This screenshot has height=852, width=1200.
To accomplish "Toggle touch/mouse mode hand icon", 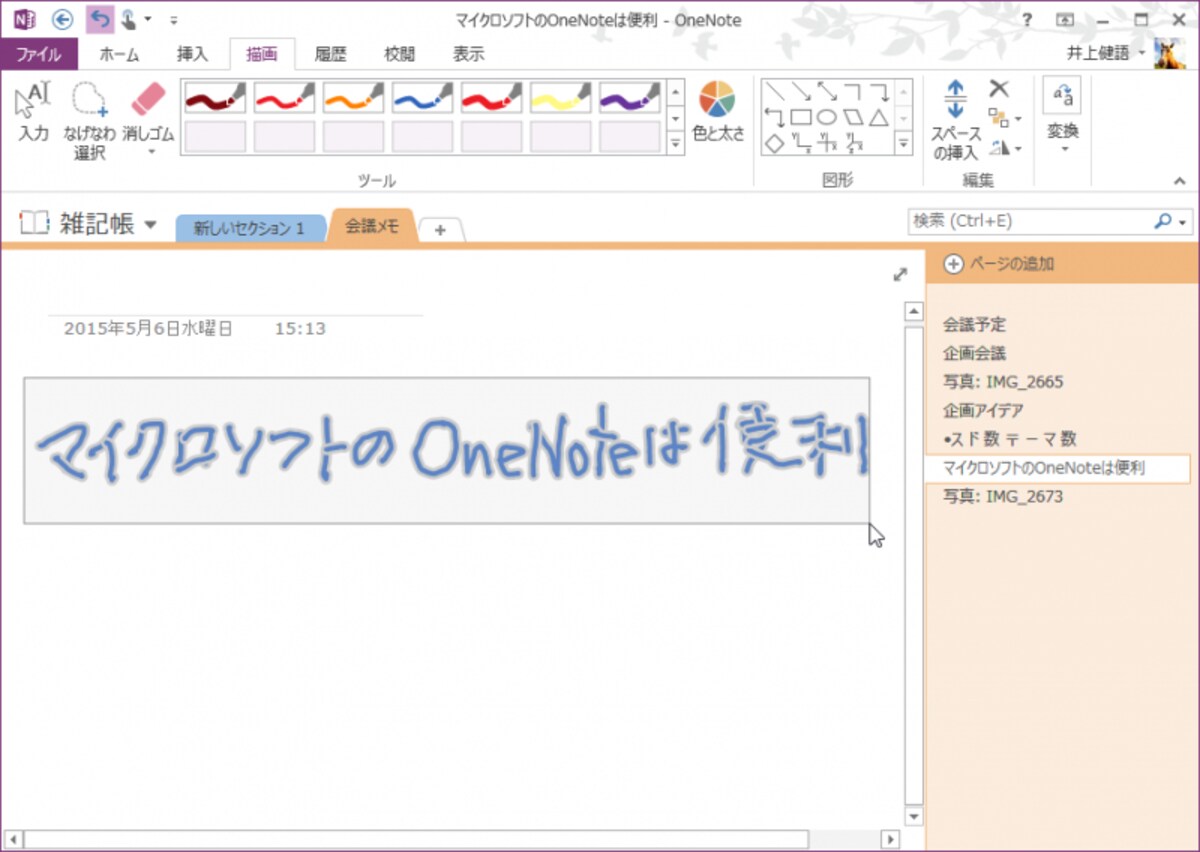I will pyautogui.click(x=129, y=19).
